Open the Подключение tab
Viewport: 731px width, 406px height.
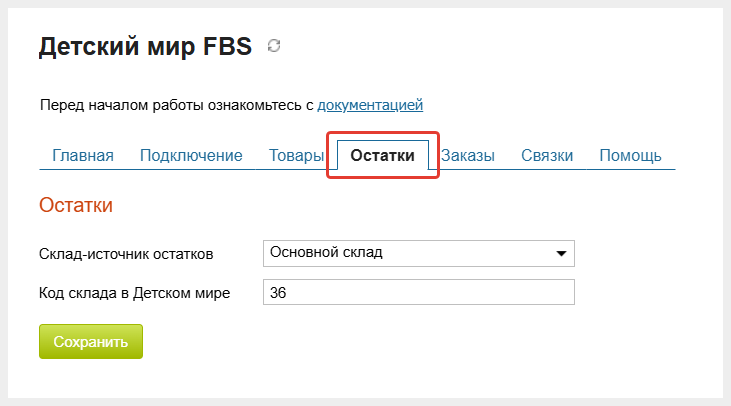[191, 155]
